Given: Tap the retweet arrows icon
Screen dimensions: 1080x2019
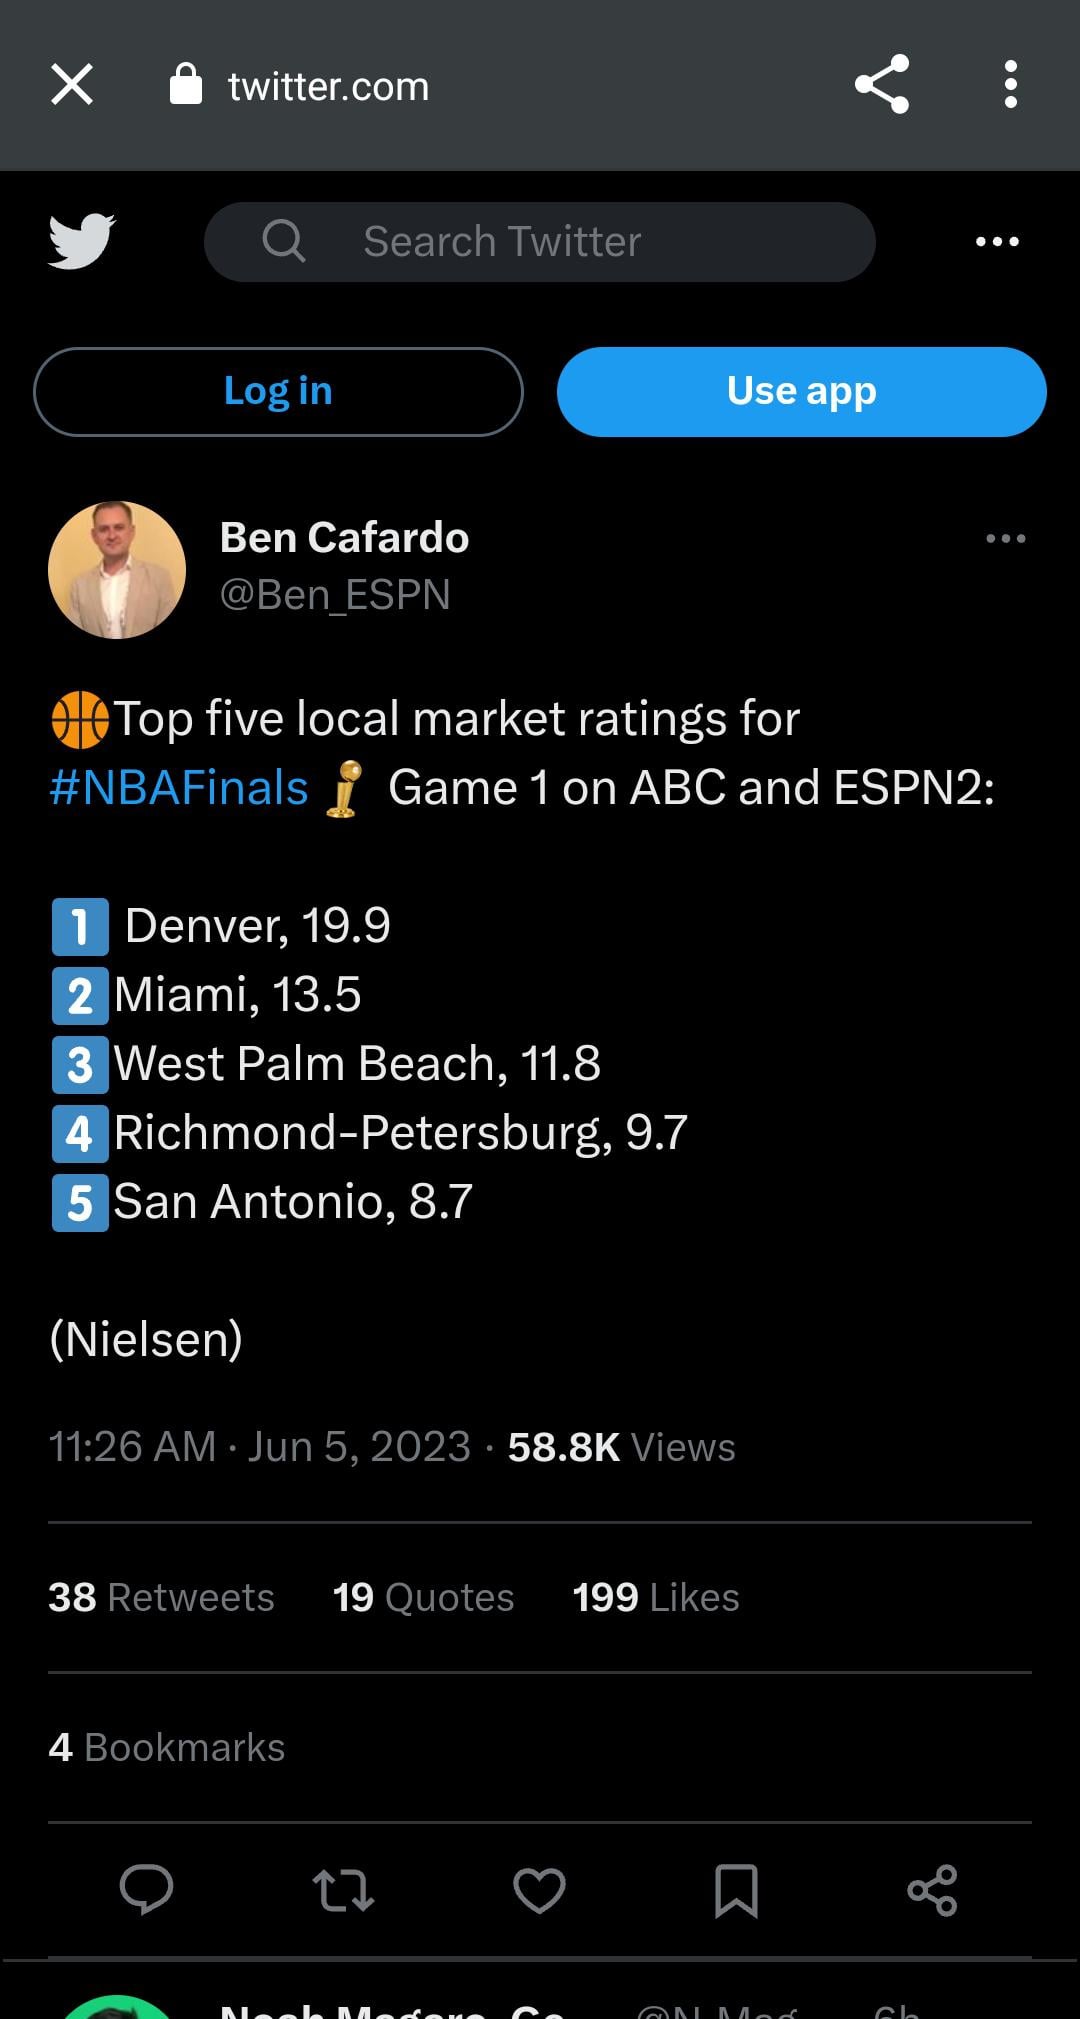Looking at the screenshot, I should tap(343, 1890).
